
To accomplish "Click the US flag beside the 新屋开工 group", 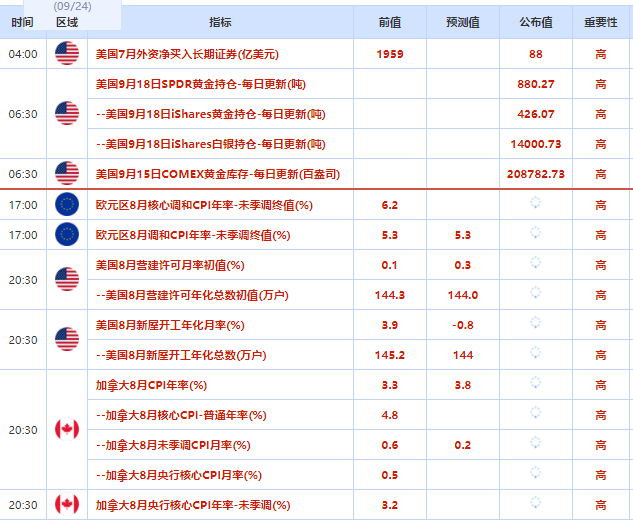I will (67, 339).
